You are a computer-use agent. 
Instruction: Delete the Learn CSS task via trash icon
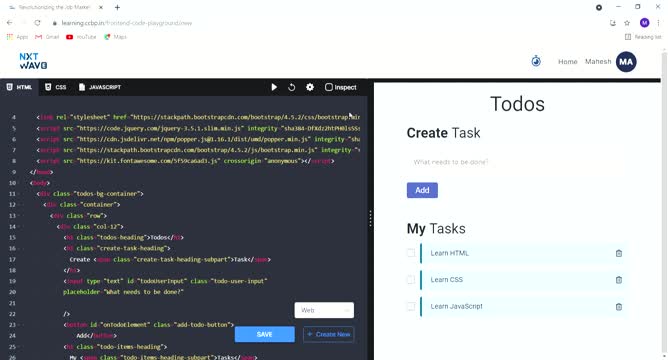(619, 279)
